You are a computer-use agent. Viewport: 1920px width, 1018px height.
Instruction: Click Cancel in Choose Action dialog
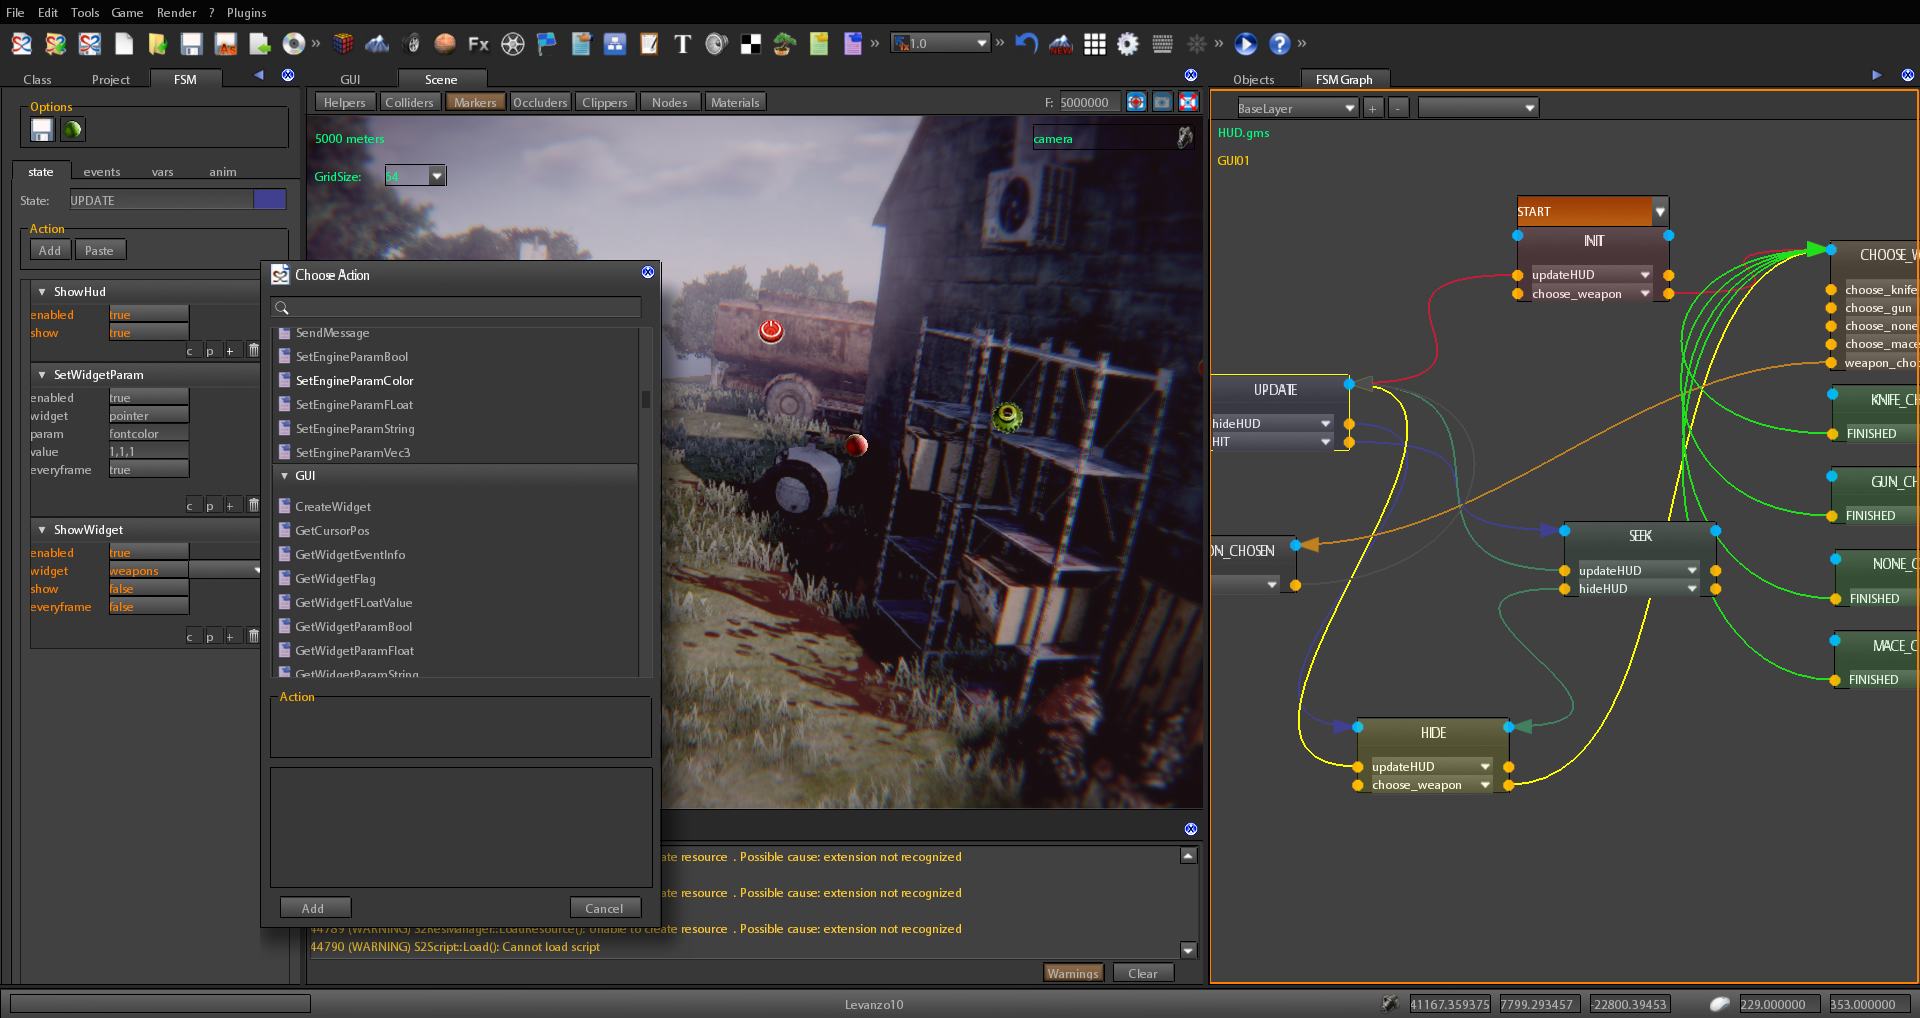[604, 908]
